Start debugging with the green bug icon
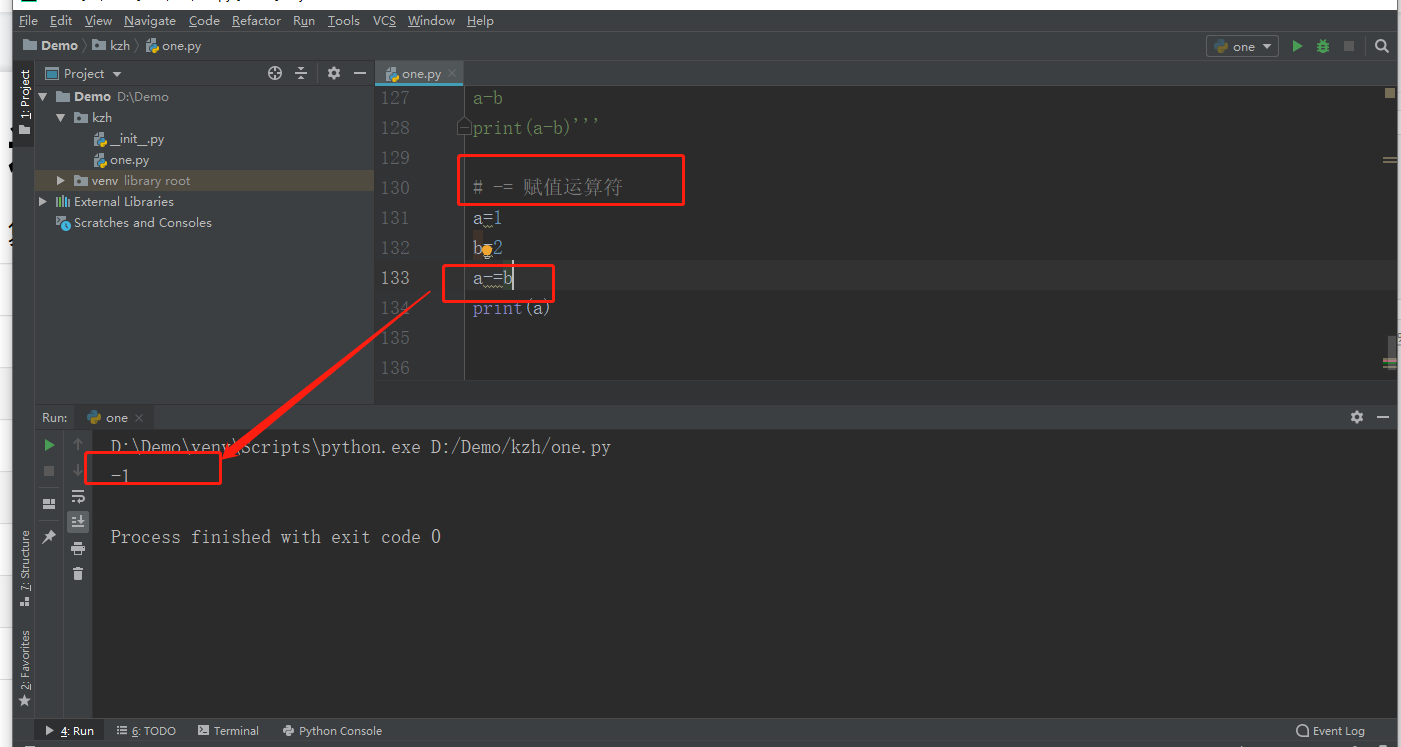 [x=1322, y=46]
